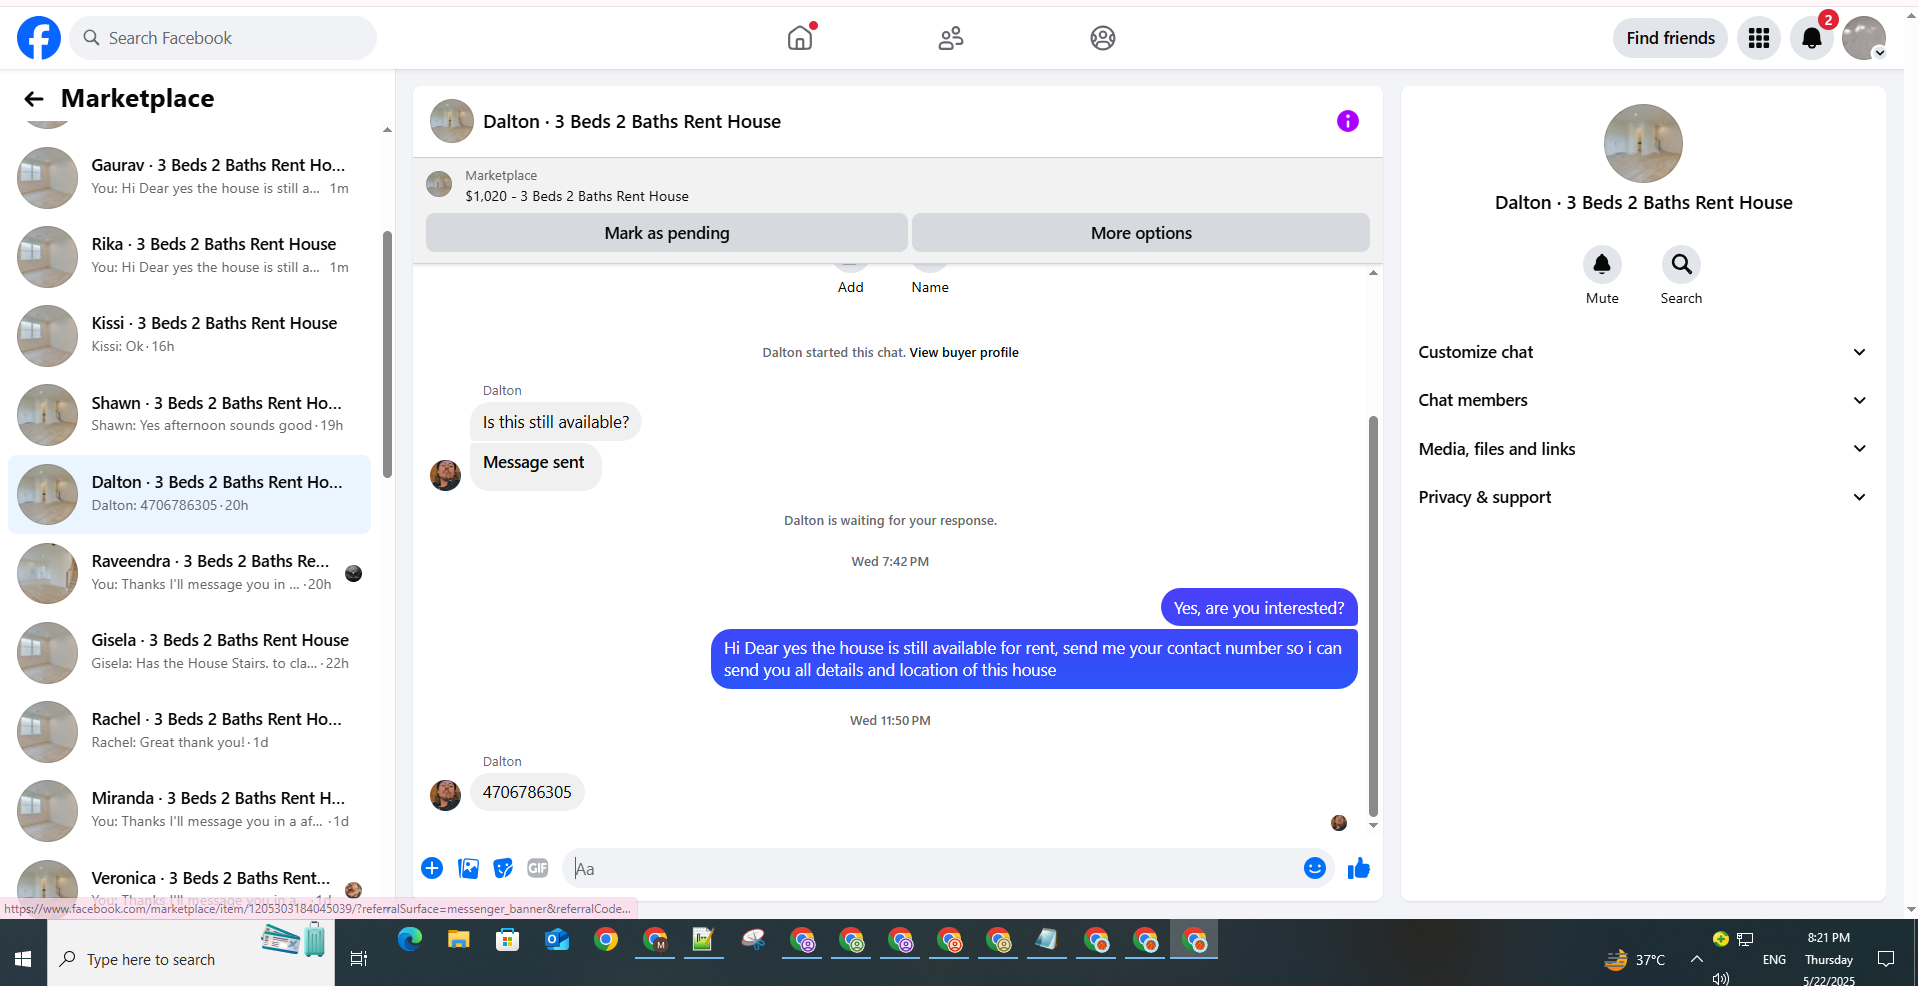1918x986 pixels.
Task: Open Rika's rent house conversation
Action: tap(190, 256)
